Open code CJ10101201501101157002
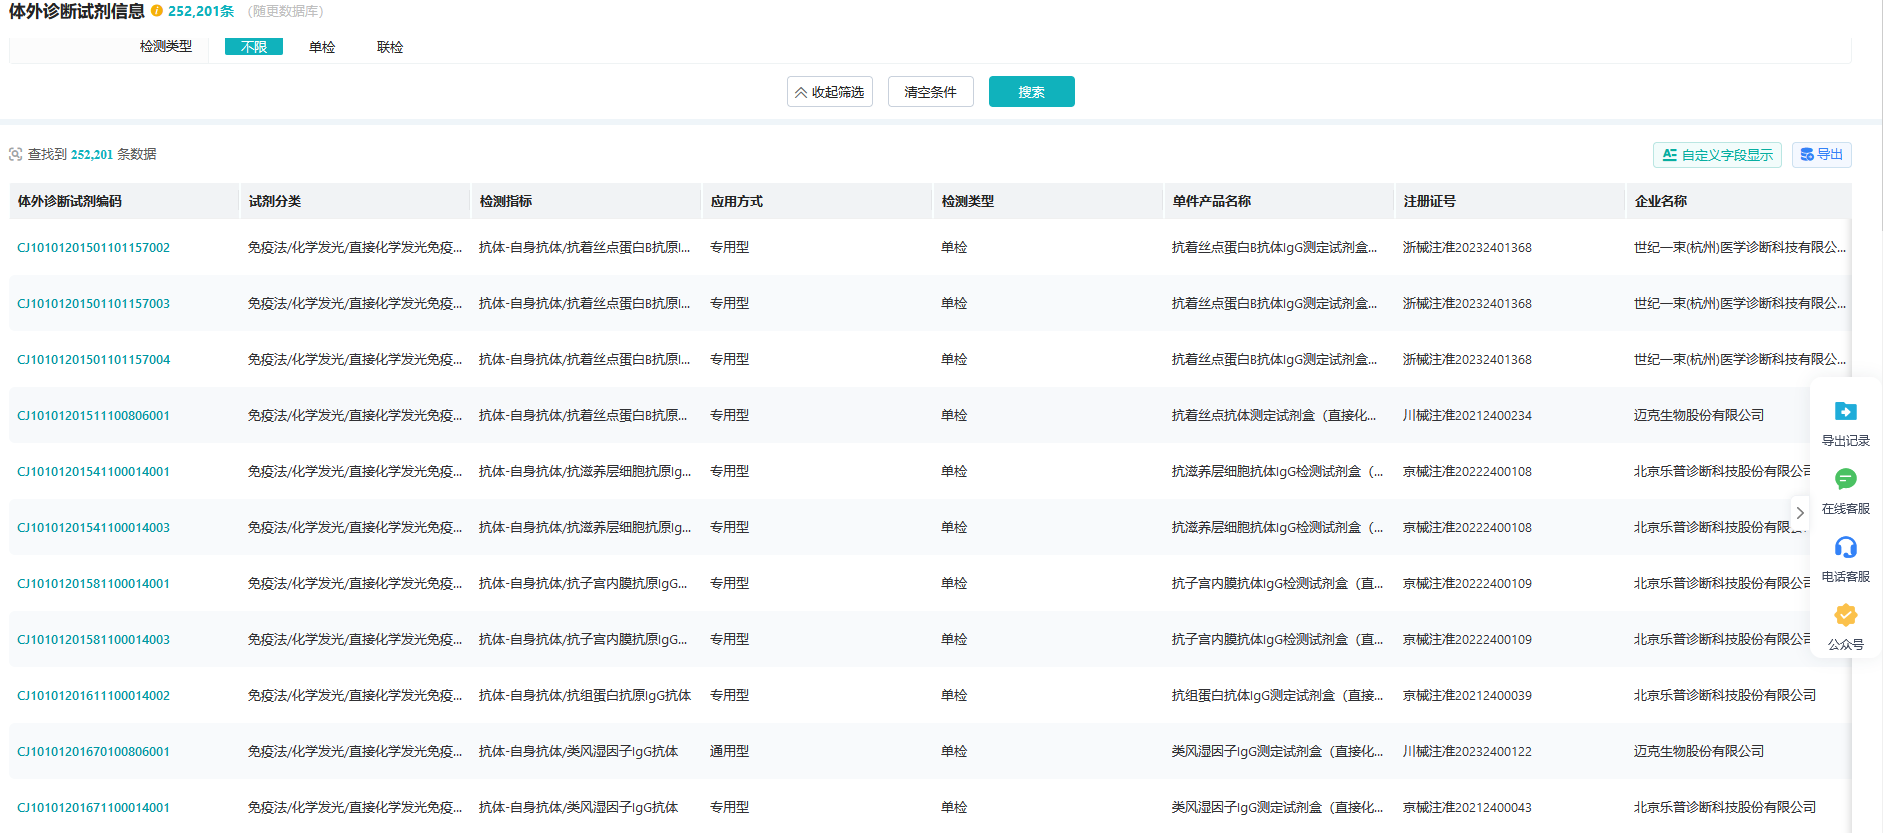 [94, 247]
